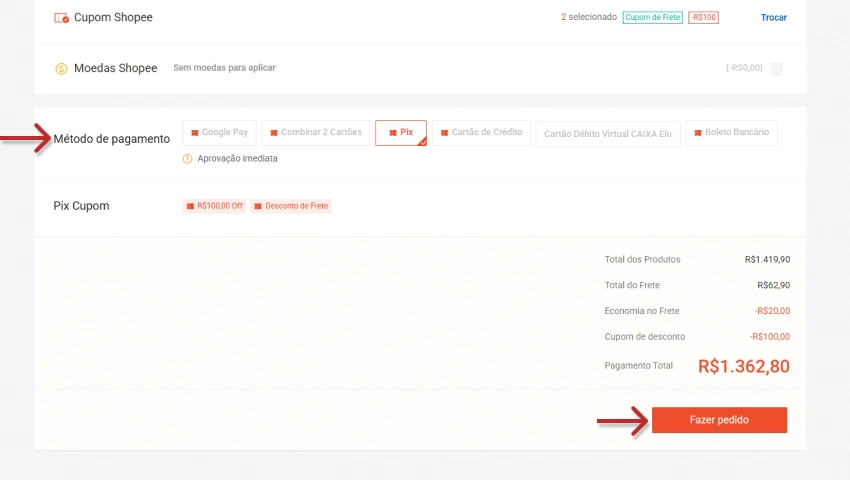
Task: Click the R$1.419,90 products total
Action: click(x=768, y=259)
